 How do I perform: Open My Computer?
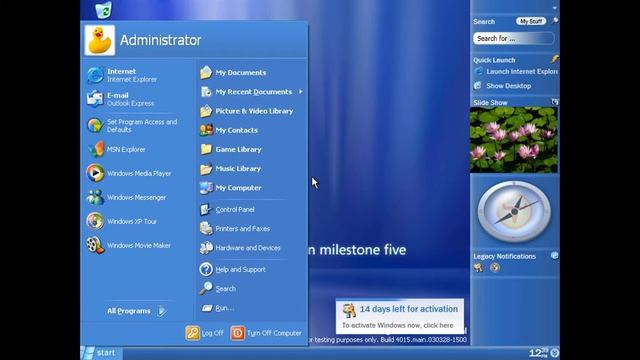point(231,188)
